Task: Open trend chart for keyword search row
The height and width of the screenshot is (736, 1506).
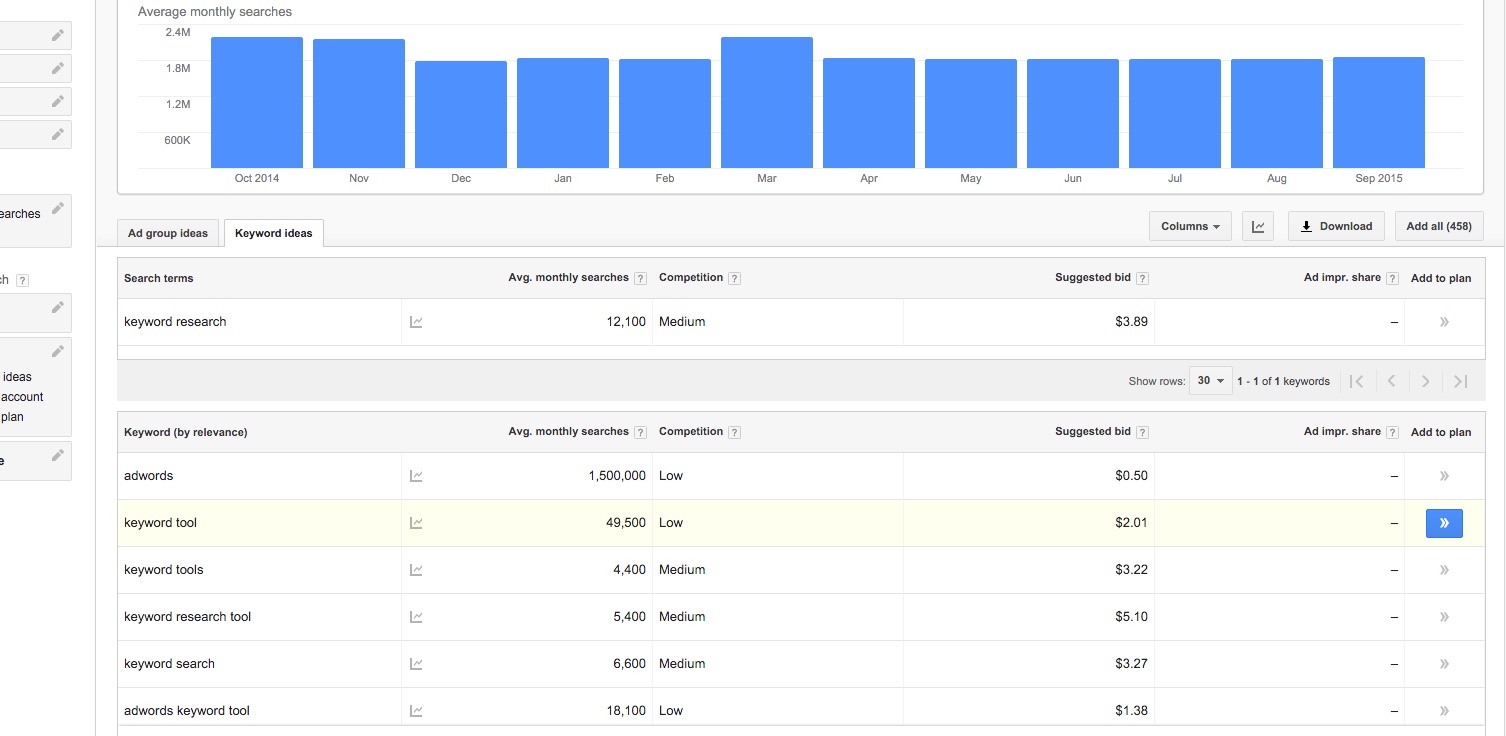Action: point(416,664)
